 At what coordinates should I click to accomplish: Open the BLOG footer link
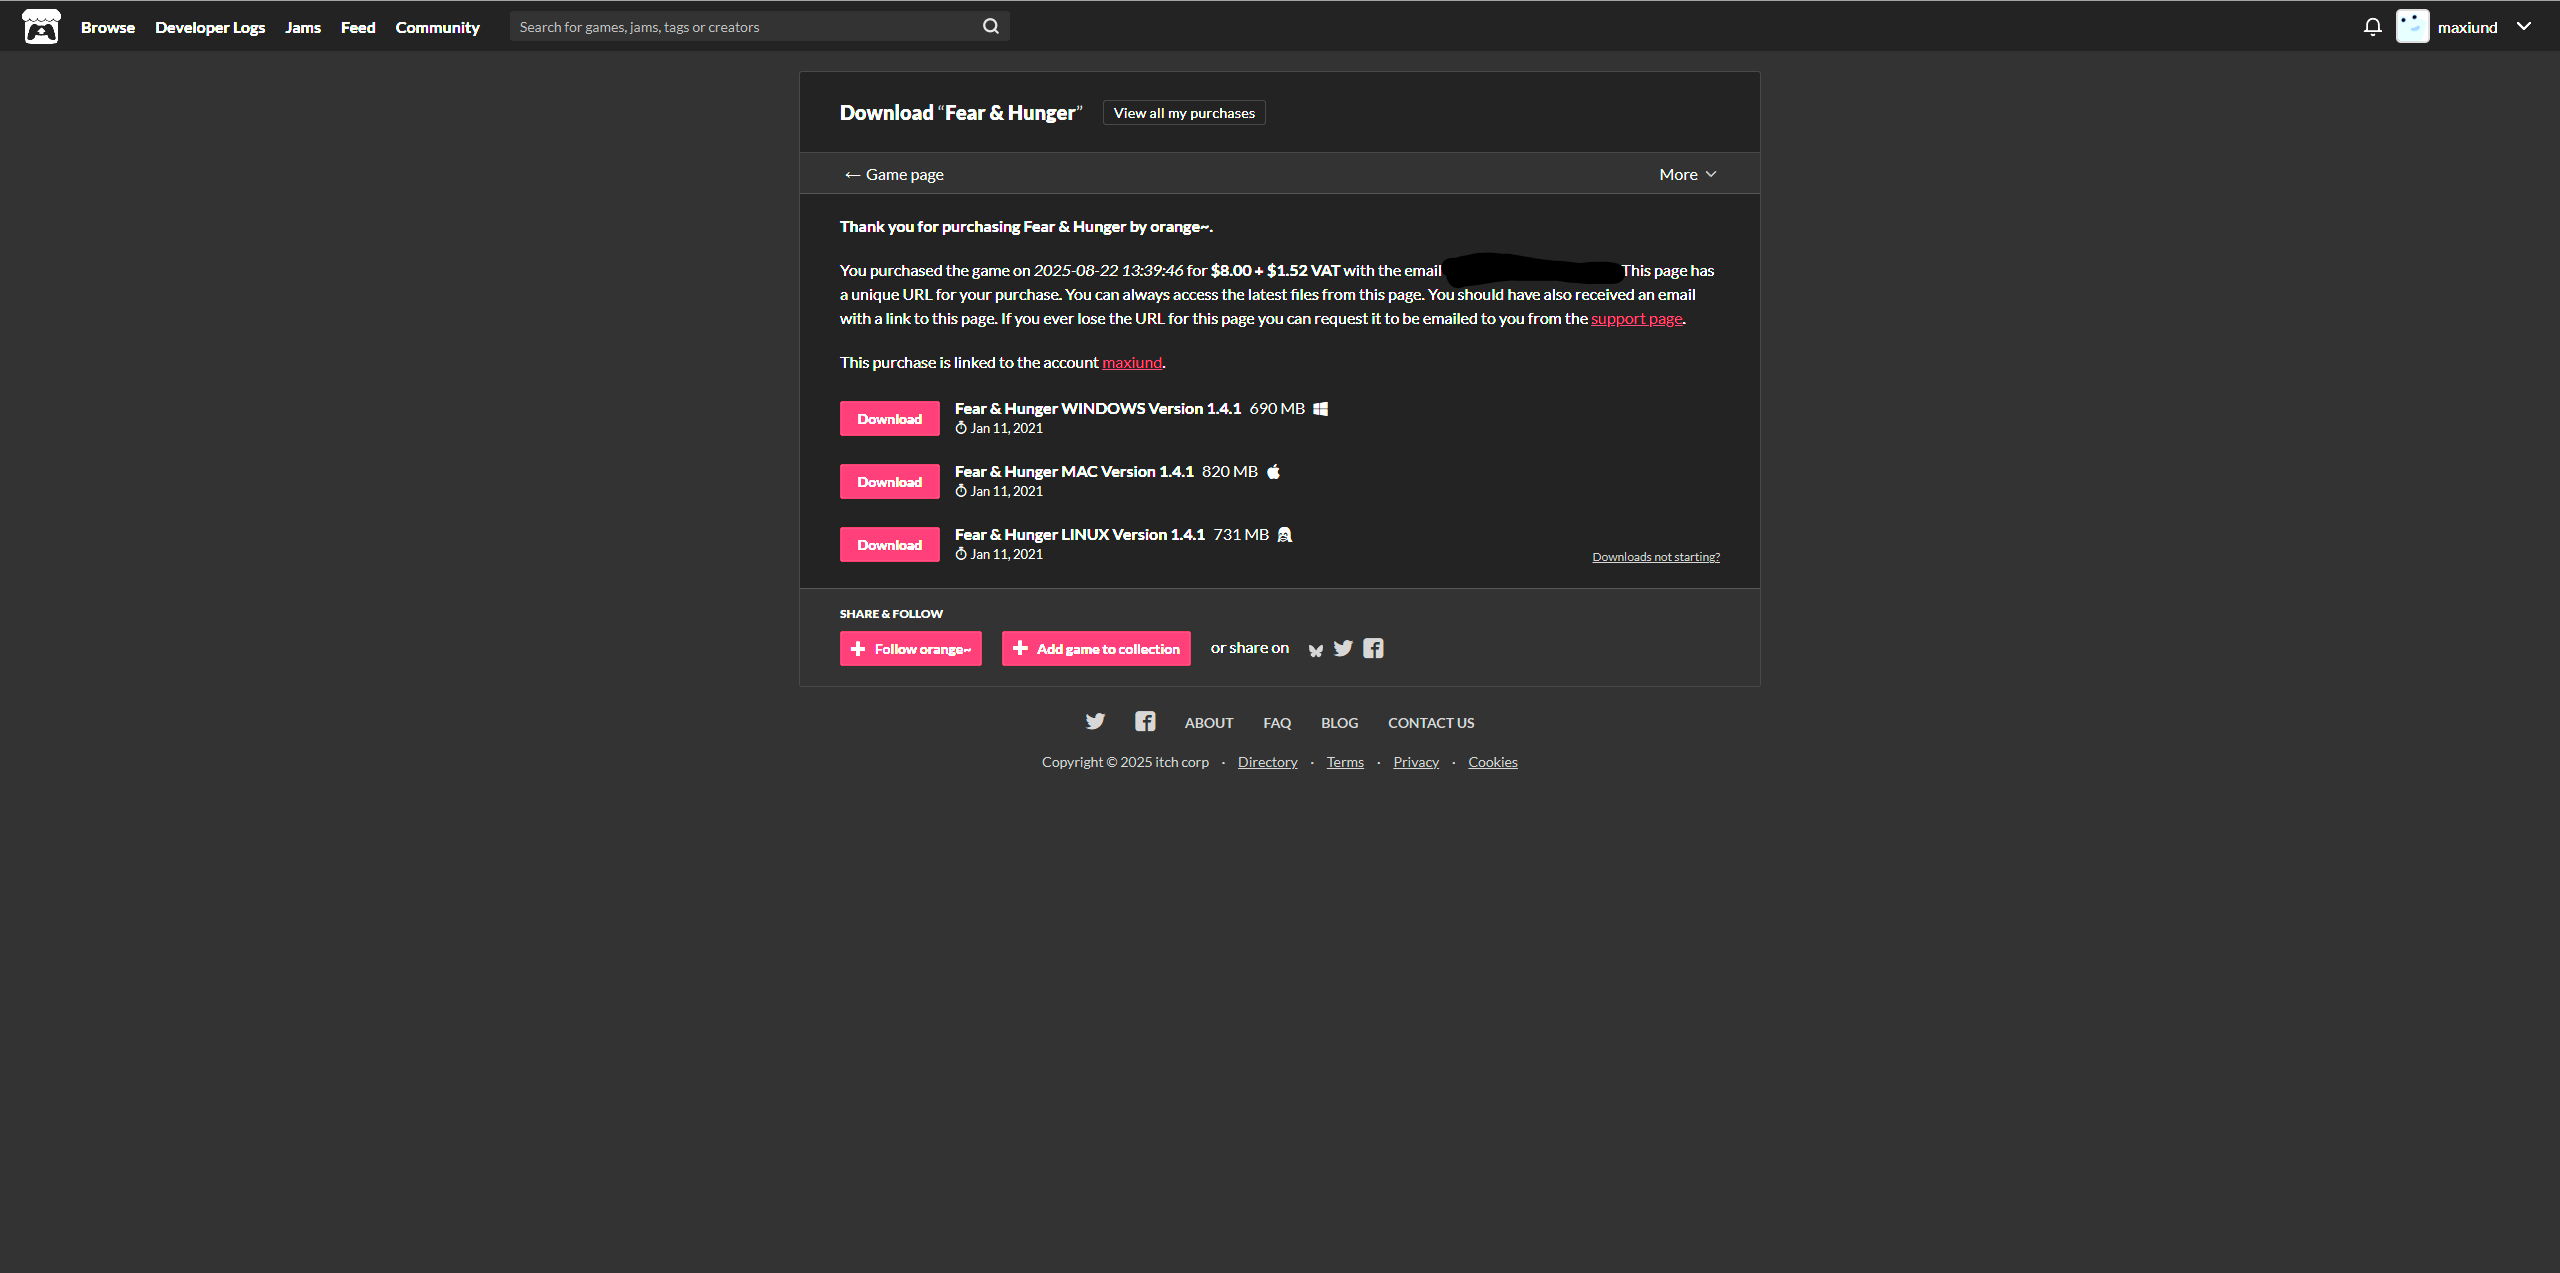click(x=1339, y=723)
